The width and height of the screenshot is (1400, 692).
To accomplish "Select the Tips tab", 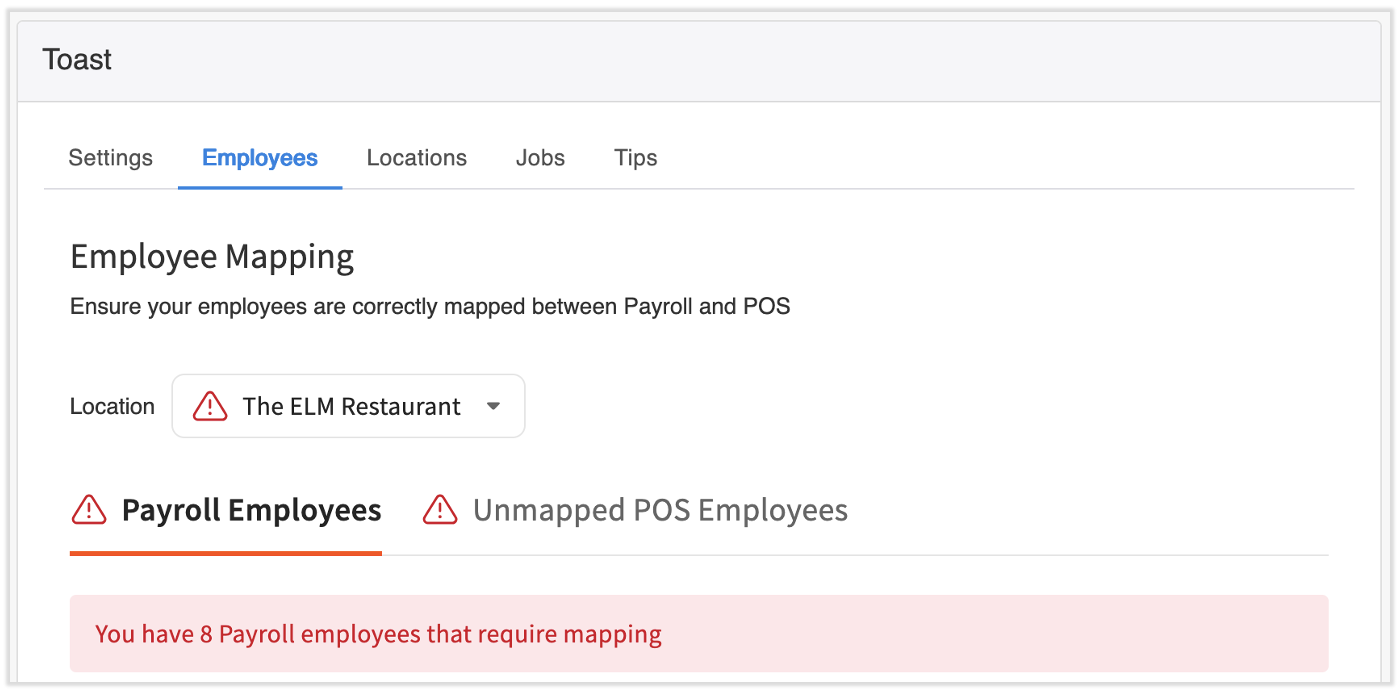I will coord(635,157).
